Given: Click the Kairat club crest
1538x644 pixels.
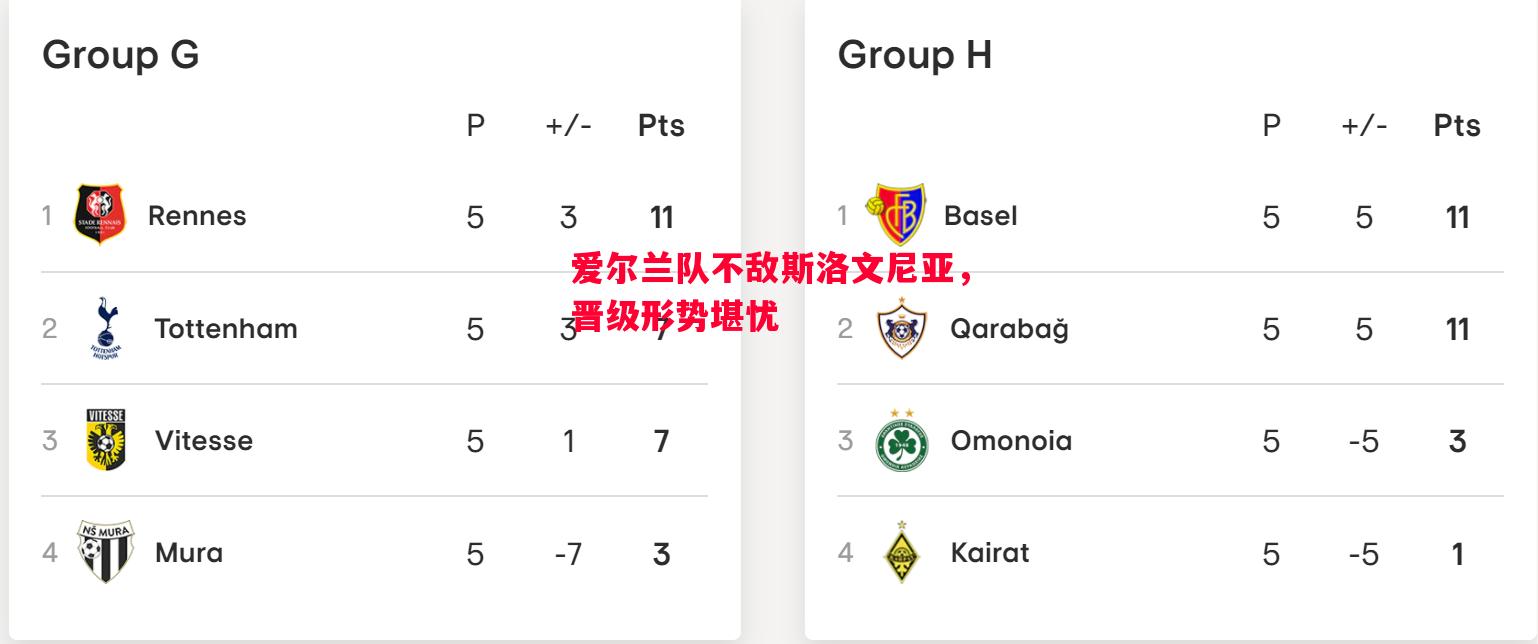Looking at the screenshot, I should [x=902, y=552].
